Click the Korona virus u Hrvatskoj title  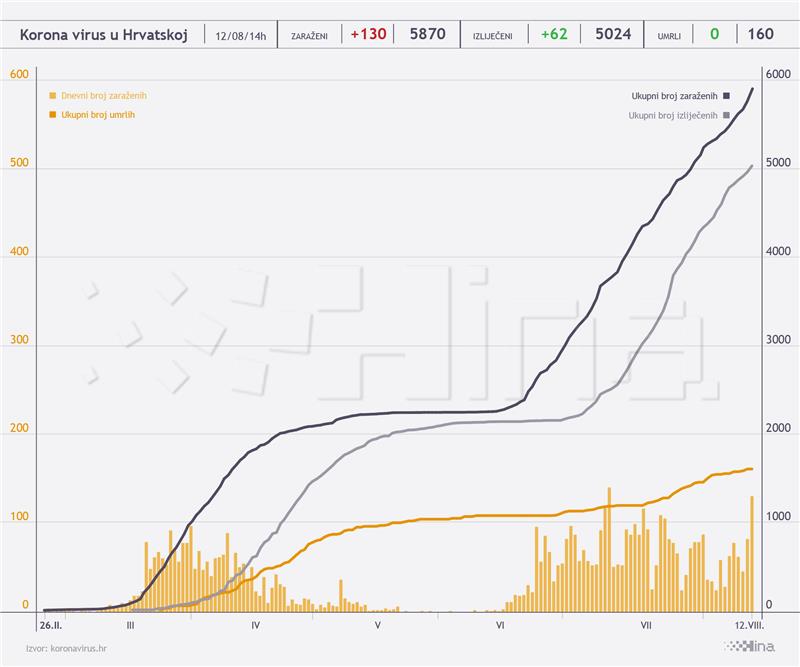point(104,35)
